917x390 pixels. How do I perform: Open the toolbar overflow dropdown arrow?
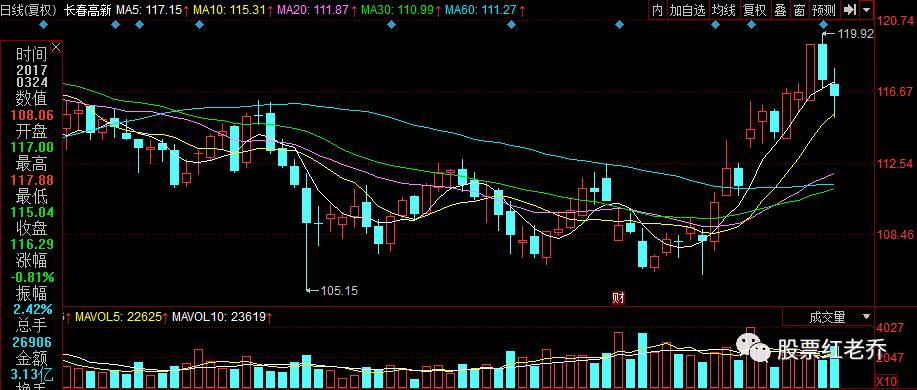pos(866,10)
